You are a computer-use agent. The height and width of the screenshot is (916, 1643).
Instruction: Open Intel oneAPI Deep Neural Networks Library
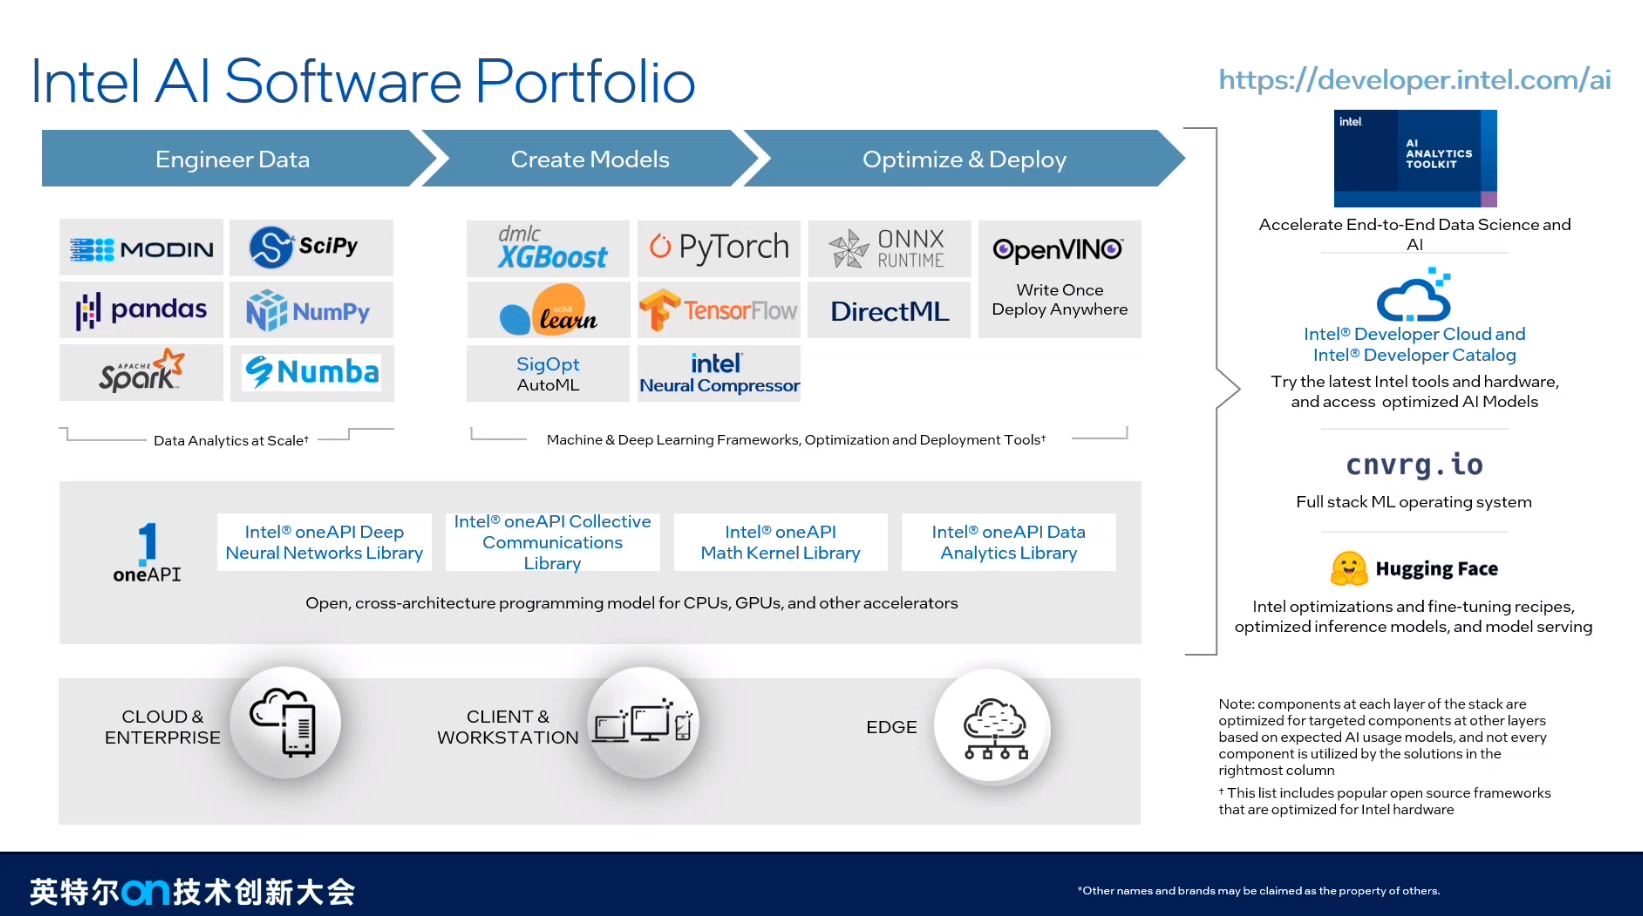pyautogui.click(x=324, y=542)
